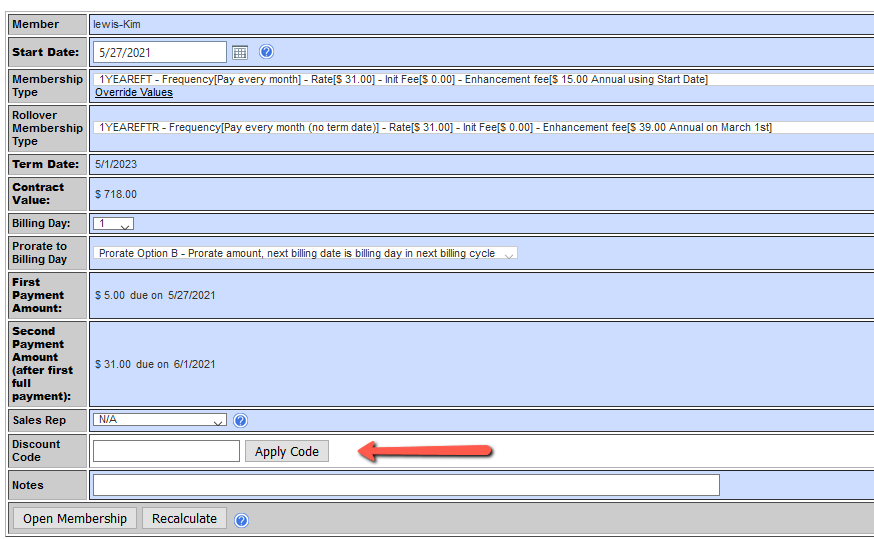Open the Start Date calendar picker
874x539 pixels.
tap(240, 52)
